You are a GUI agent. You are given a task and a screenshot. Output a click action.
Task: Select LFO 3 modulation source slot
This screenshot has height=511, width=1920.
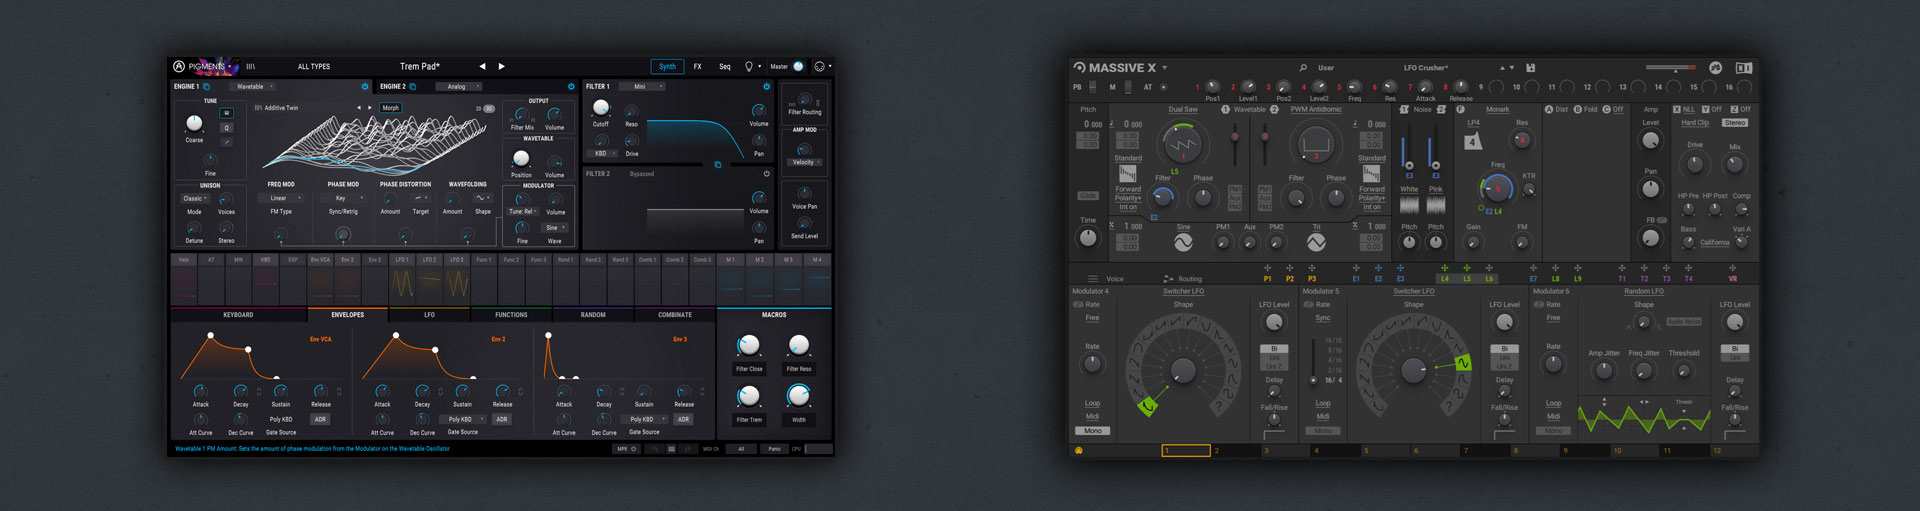tap(456, 279)
